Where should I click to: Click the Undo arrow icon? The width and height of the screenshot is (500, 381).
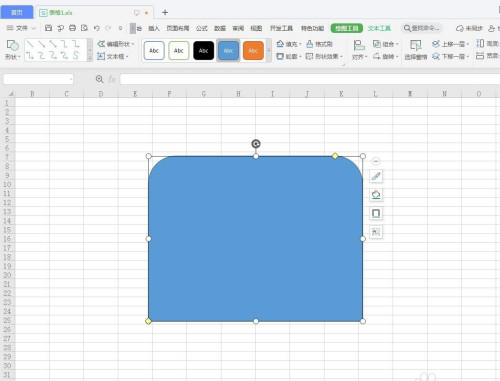click(x=96, y=28)
